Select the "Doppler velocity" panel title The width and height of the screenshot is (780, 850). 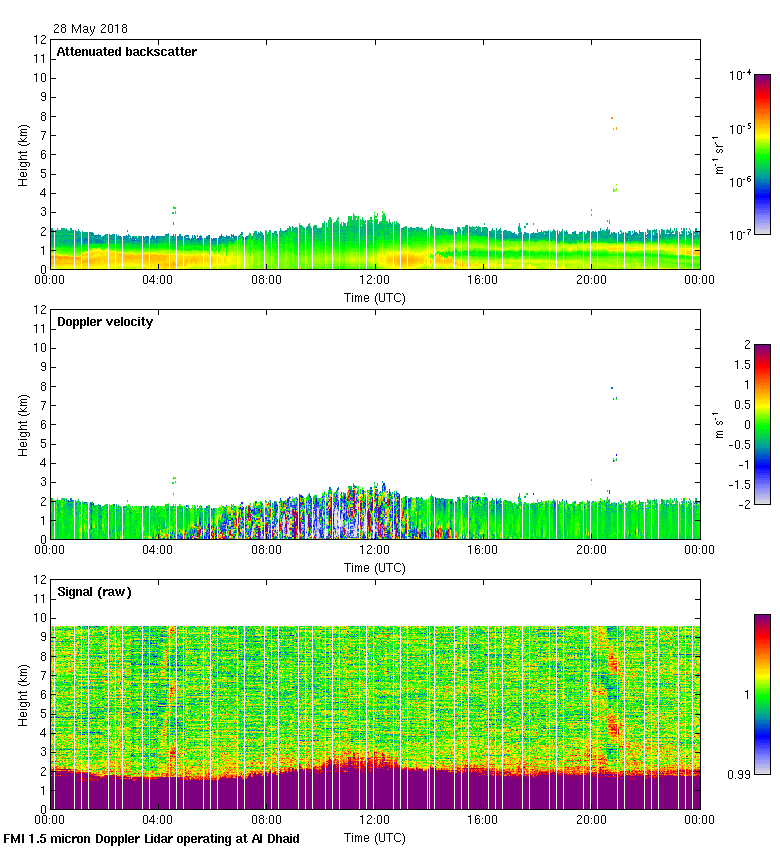[104, 322]
